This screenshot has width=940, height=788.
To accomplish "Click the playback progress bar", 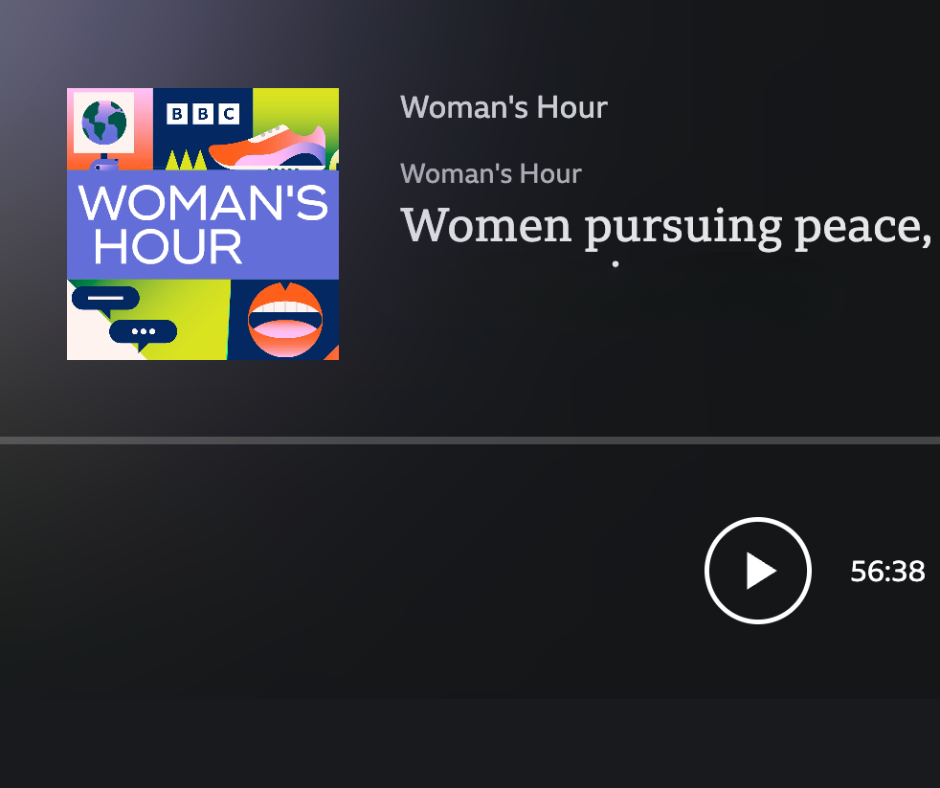I will click(470, 440).
